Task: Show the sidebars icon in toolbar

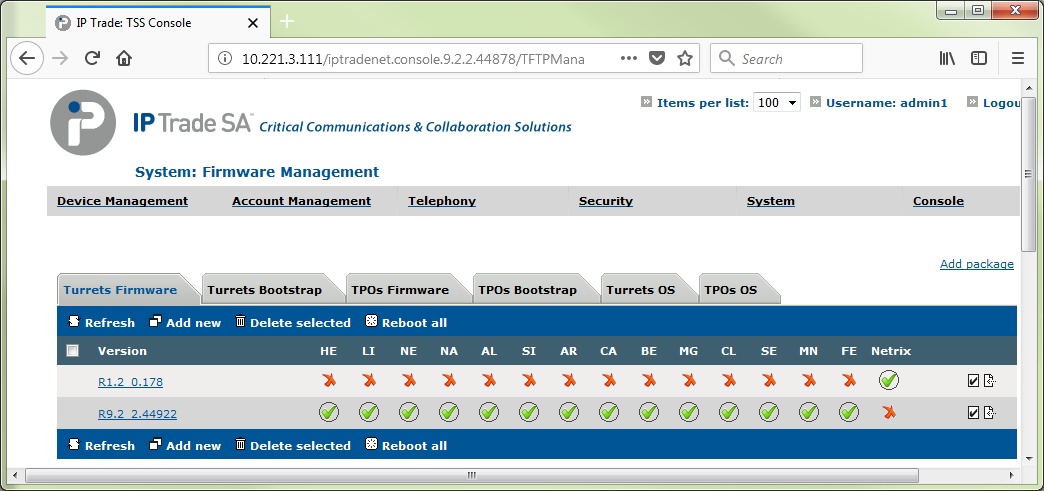Action: point(979,59)
